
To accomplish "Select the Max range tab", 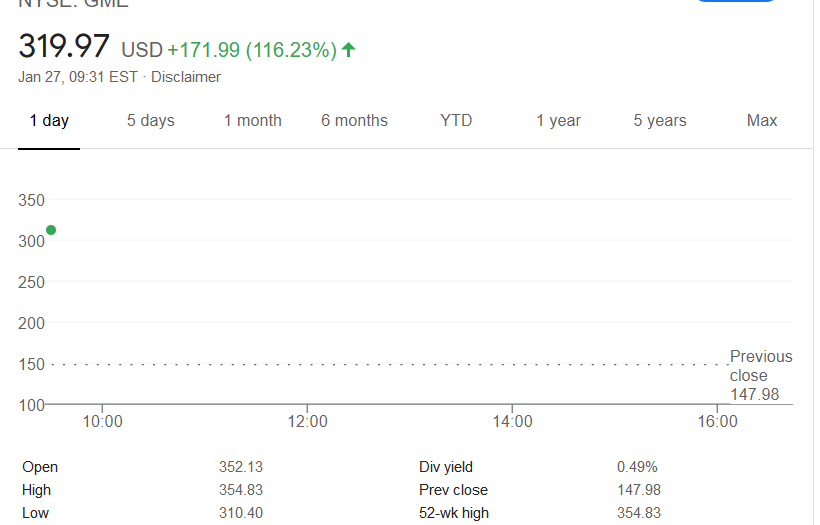I will point(762,121).
